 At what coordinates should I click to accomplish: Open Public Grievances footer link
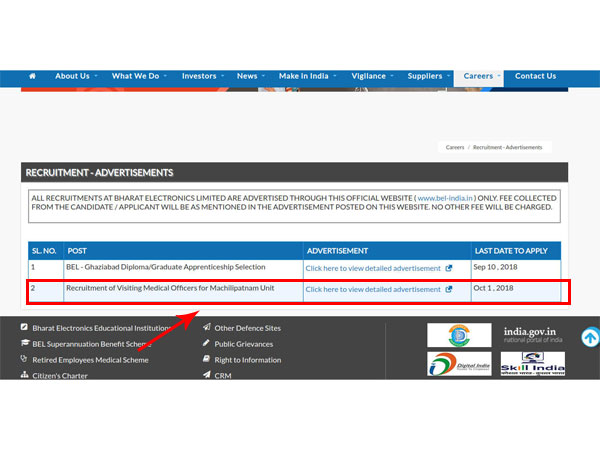[244, 344]
